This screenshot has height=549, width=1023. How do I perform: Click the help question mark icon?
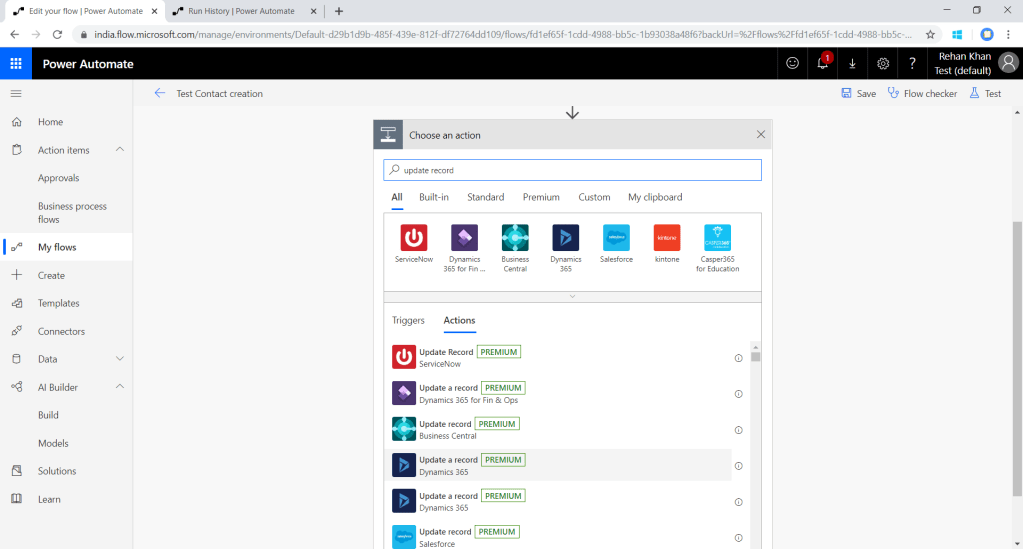pos(912,64)
